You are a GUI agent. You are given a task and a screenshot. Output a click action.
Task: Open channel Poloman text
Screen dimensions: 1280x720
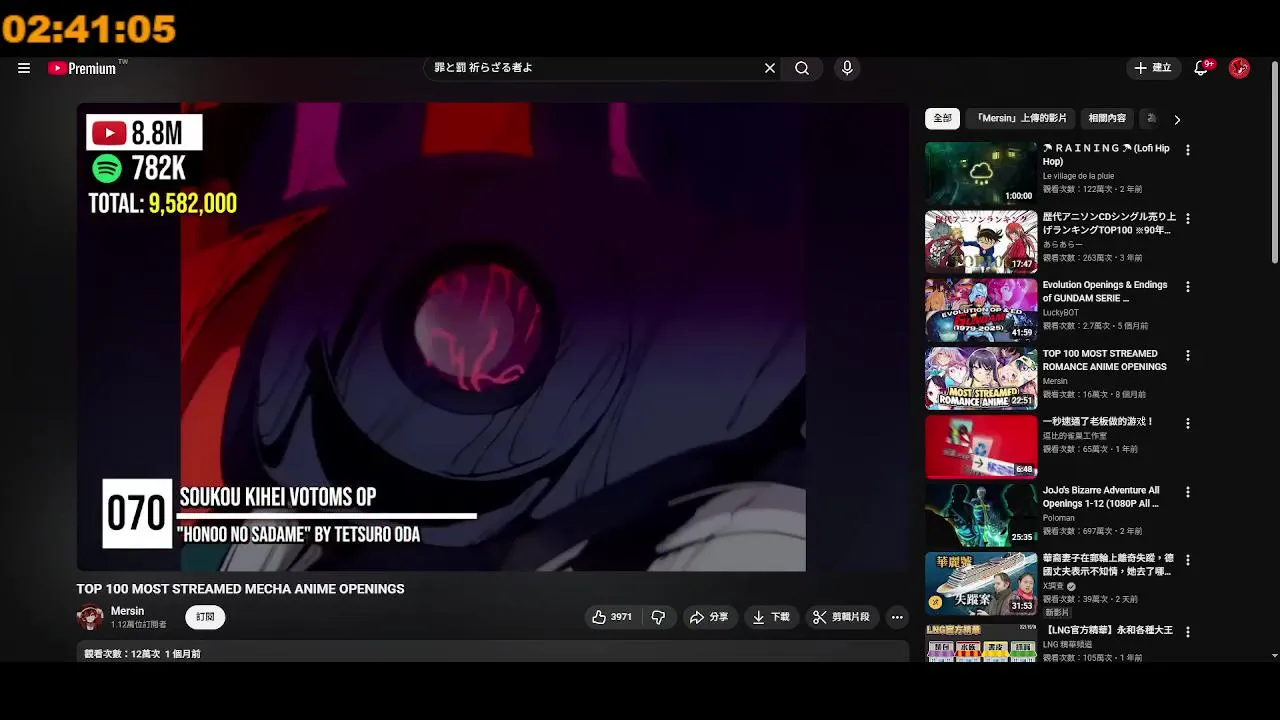1059,518
